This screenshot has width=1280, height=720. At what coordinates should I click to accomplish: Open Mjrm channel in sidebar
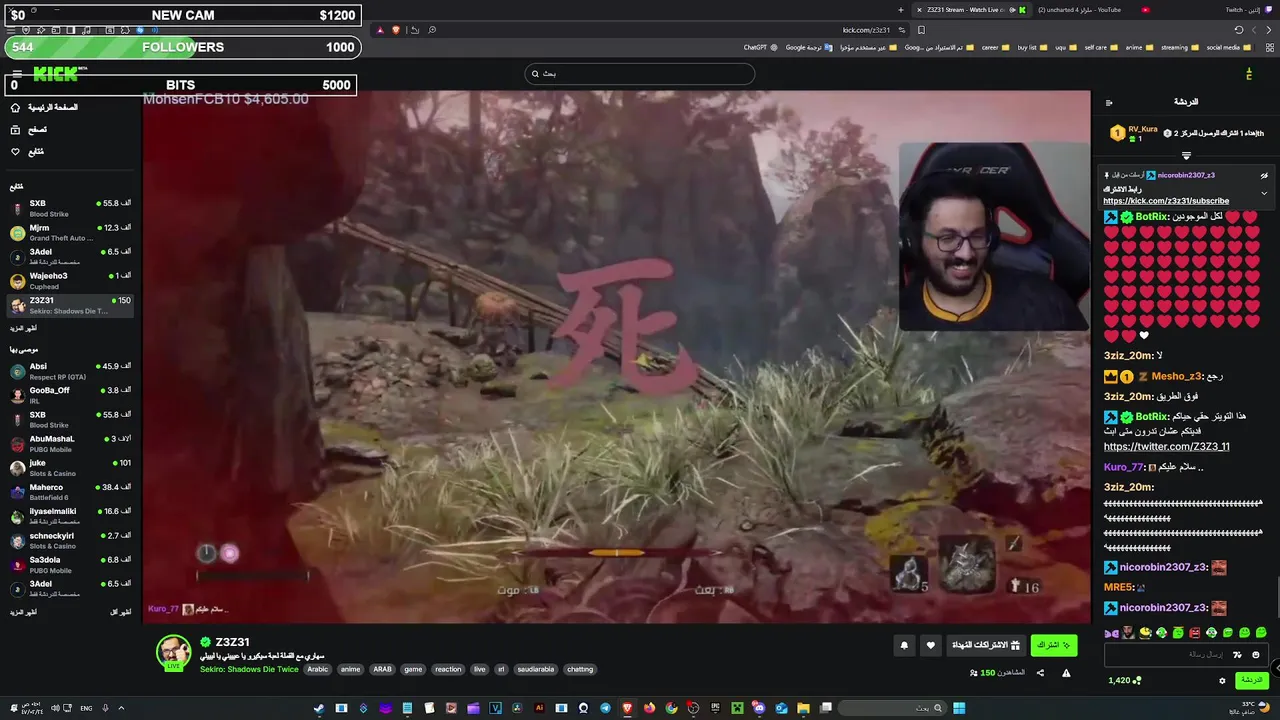click(x=70, y=232)
